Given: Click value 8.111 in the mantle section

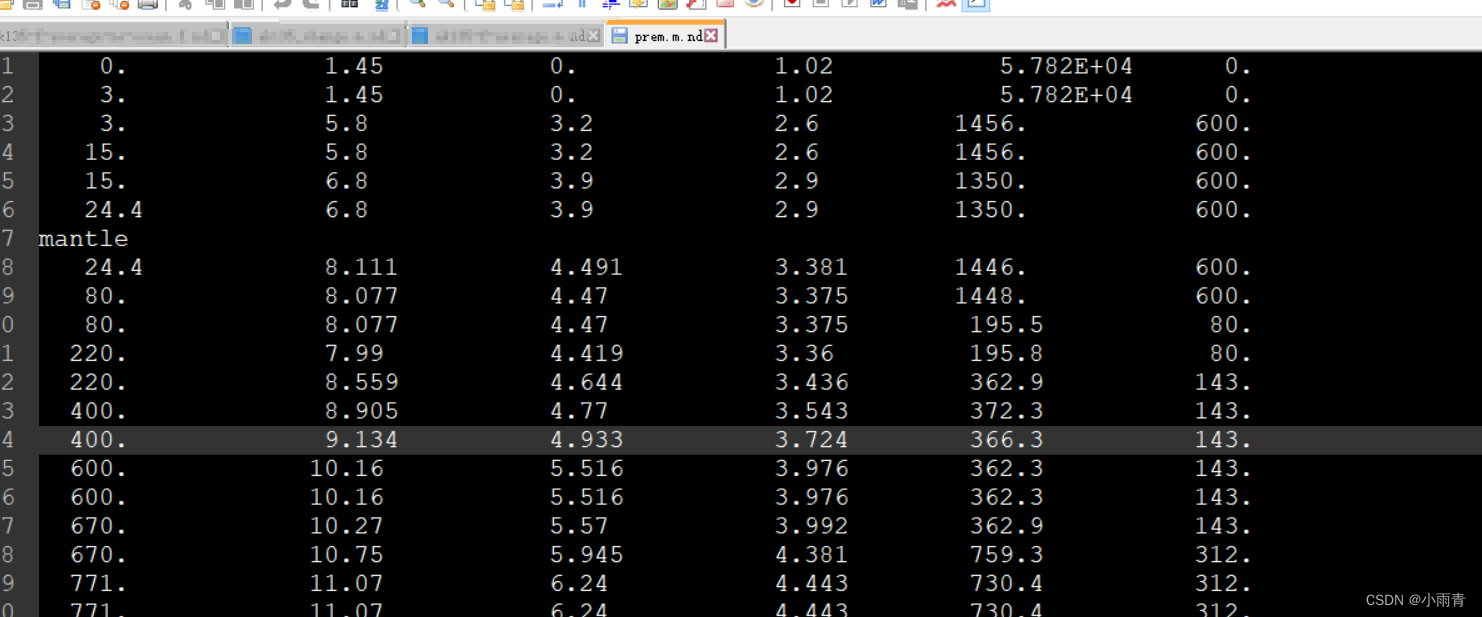Looking at the screenshot, I should point(361,268).
